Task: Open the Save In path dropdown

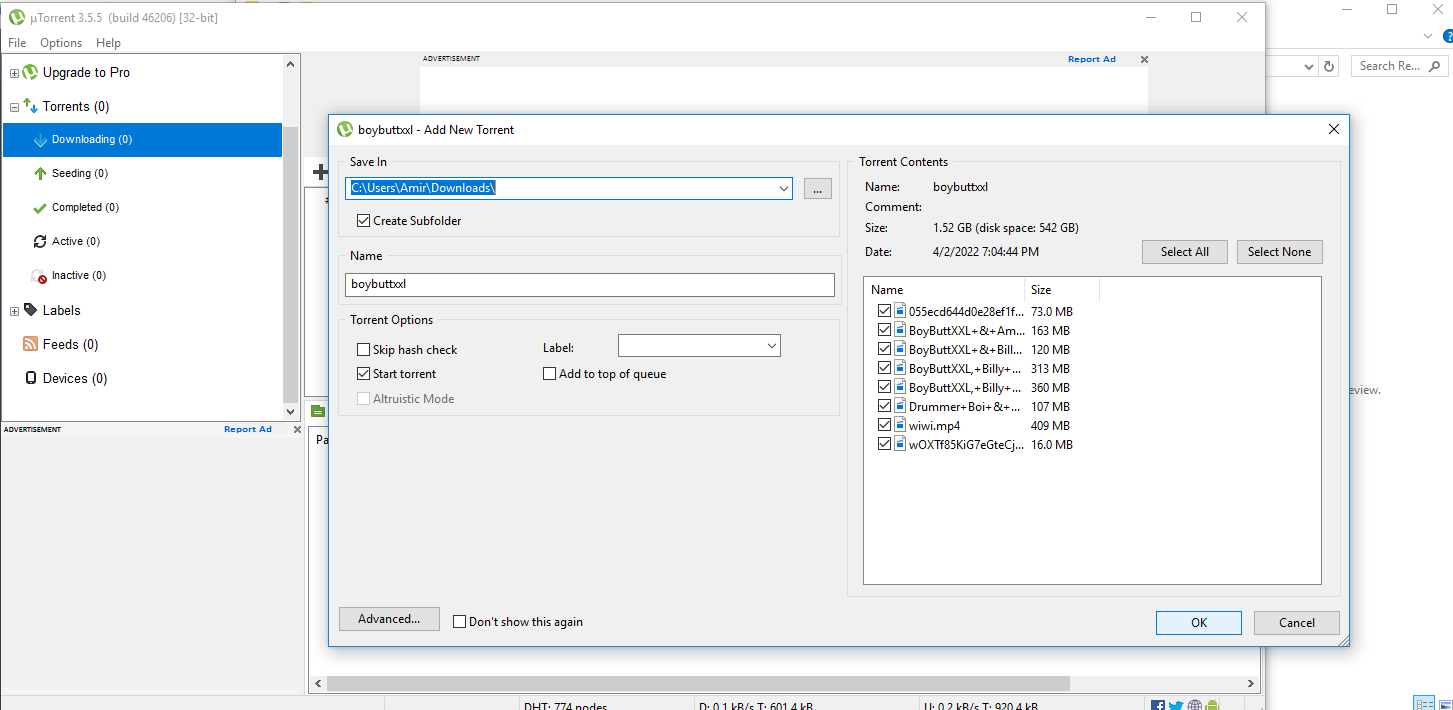Action: (783, 188)
